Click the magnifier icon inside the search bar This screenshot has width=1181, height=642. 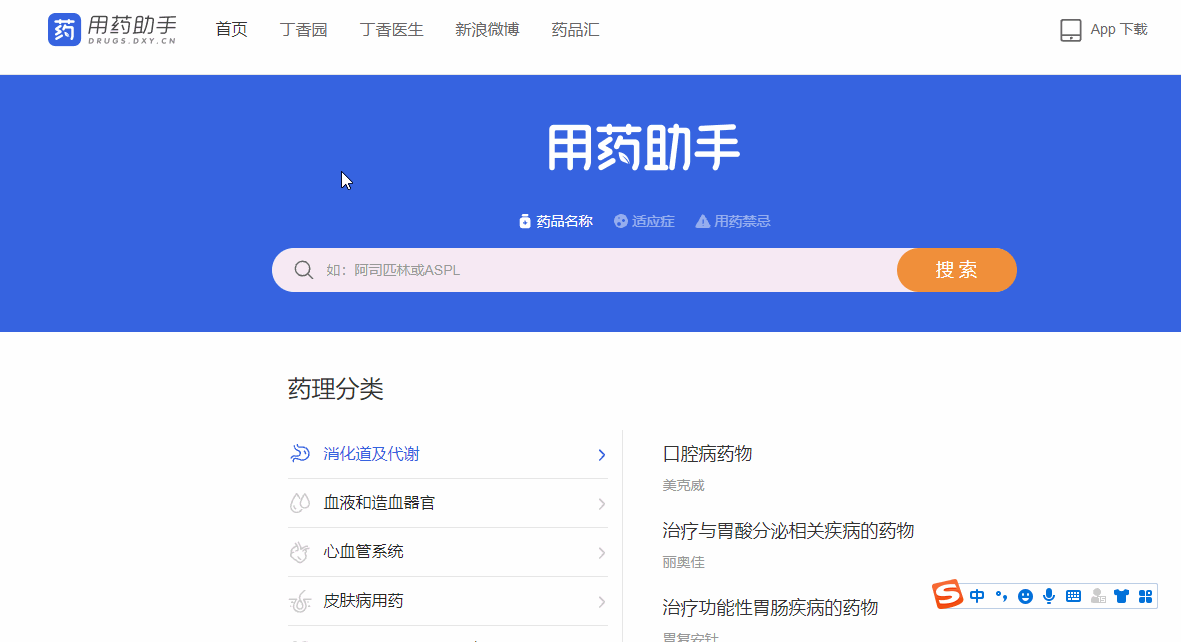(303, 269)
